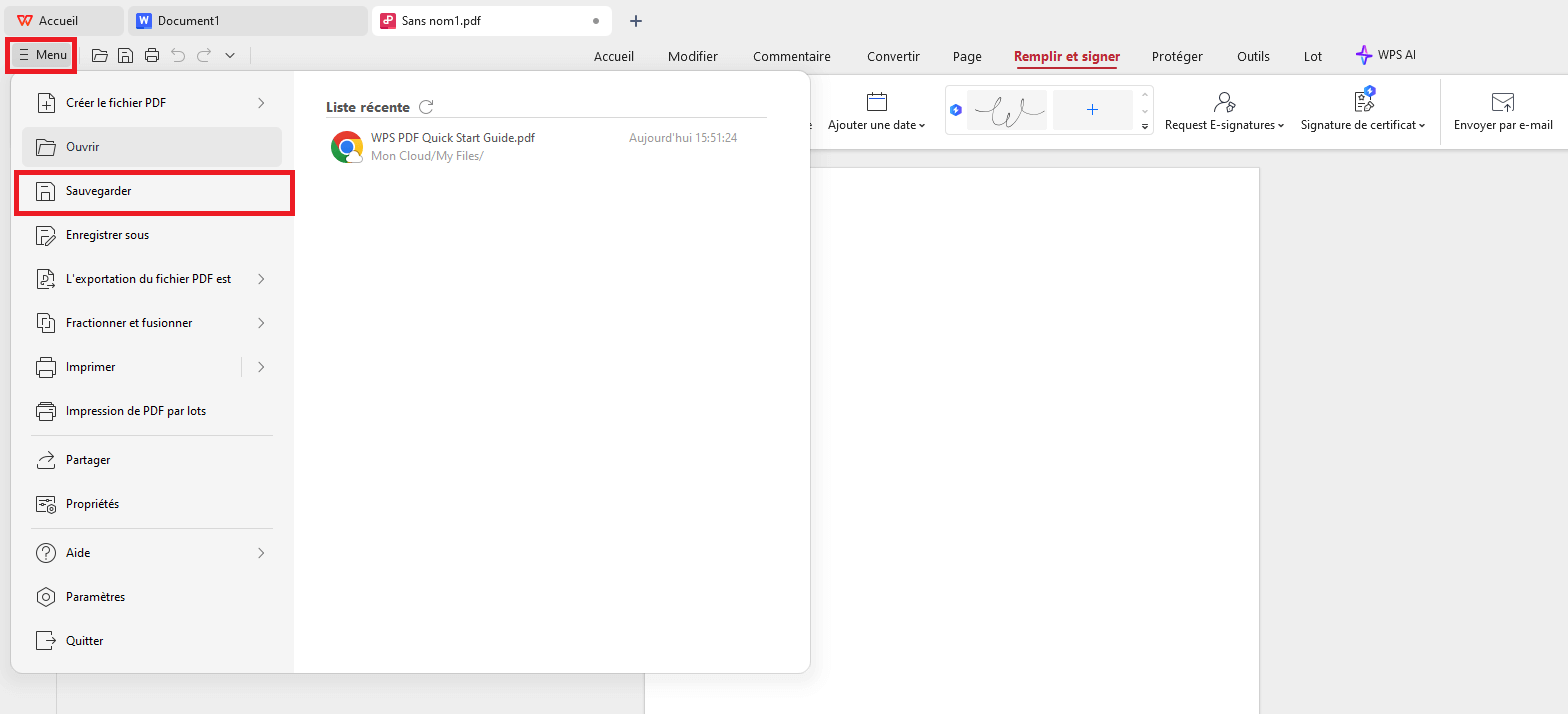Open the Accueil ribbon tab

[x=614, y=57]
